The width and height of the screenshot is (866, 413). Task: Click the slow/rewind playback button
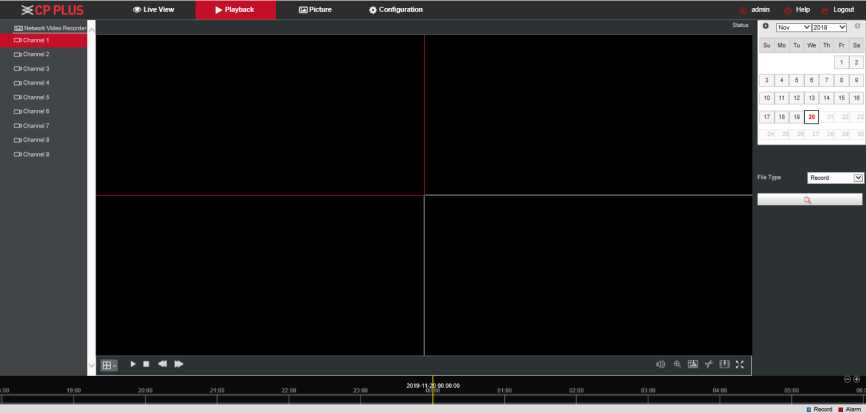162,364
